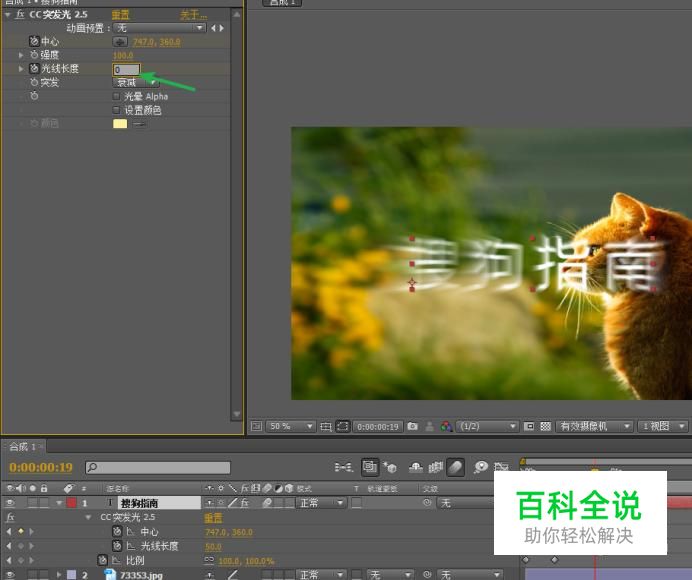The image size is (692, 580).
Task: Open the graph editor icon
Action: tap(501, 467)
